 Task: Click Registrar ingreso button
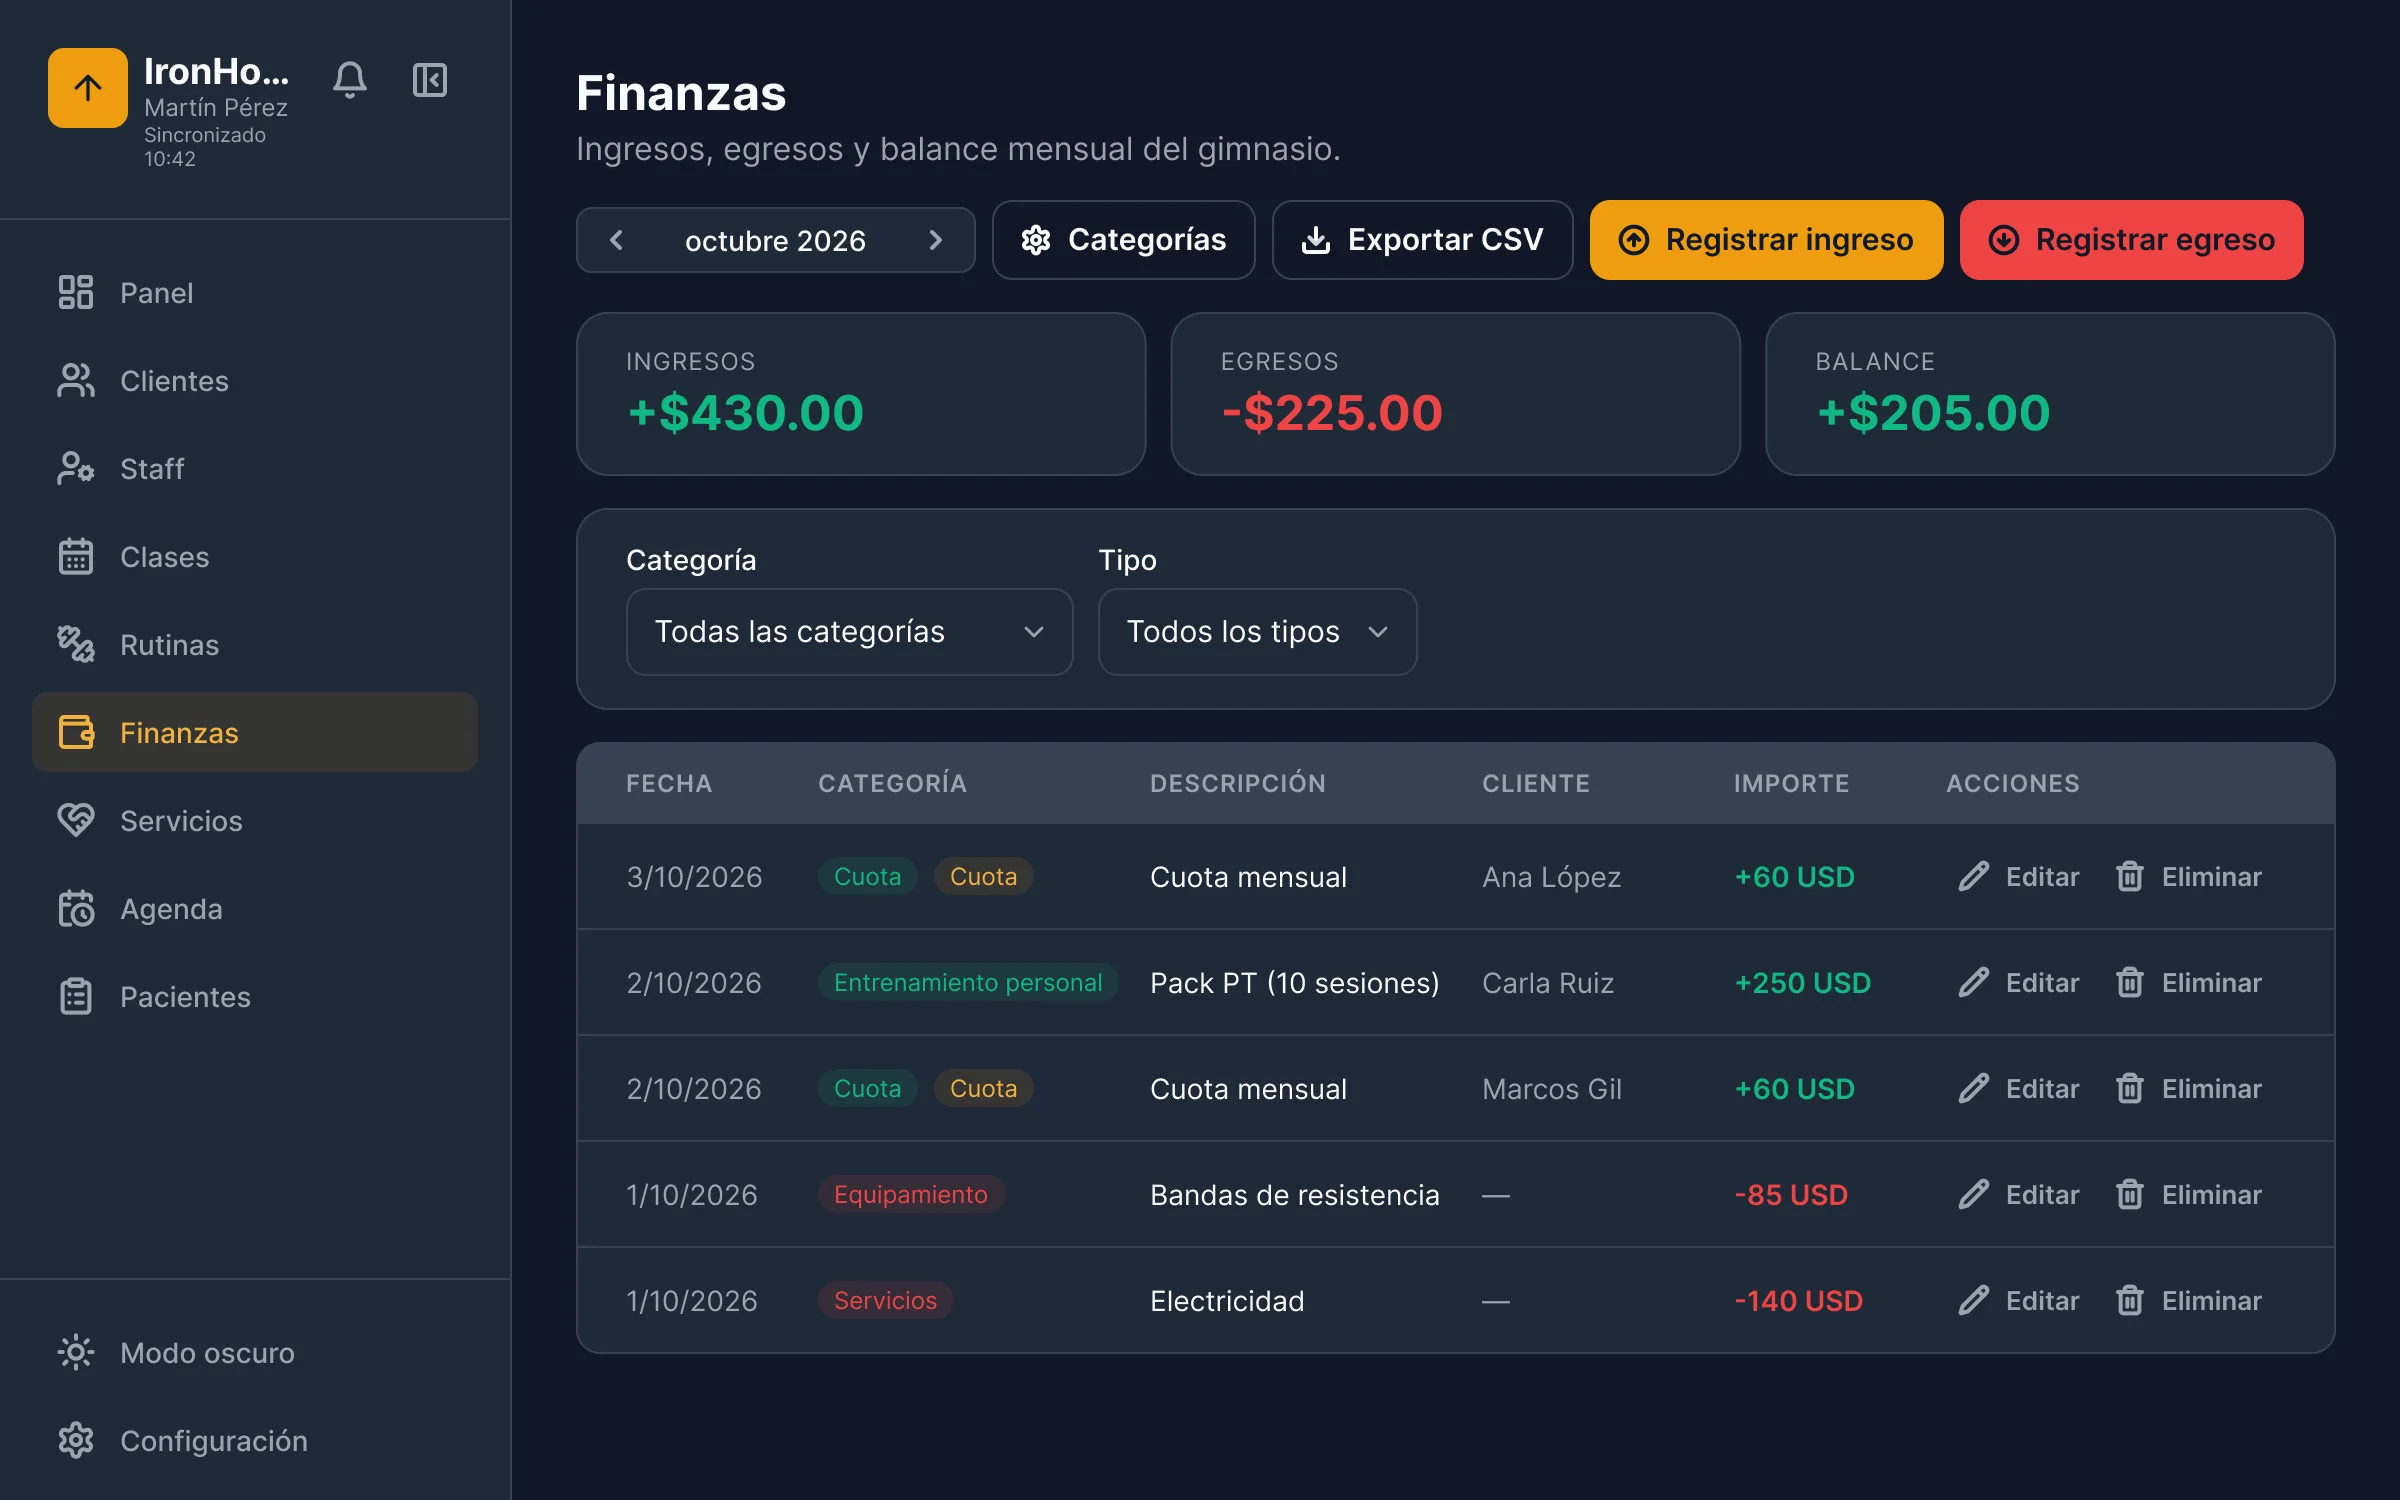tap(1766, 240)
